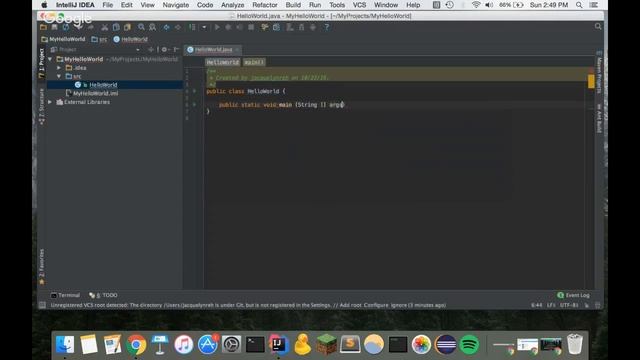The image size is (640, 360).
Task: Click the LF line separator selector
Action: [x=551, y=305]
